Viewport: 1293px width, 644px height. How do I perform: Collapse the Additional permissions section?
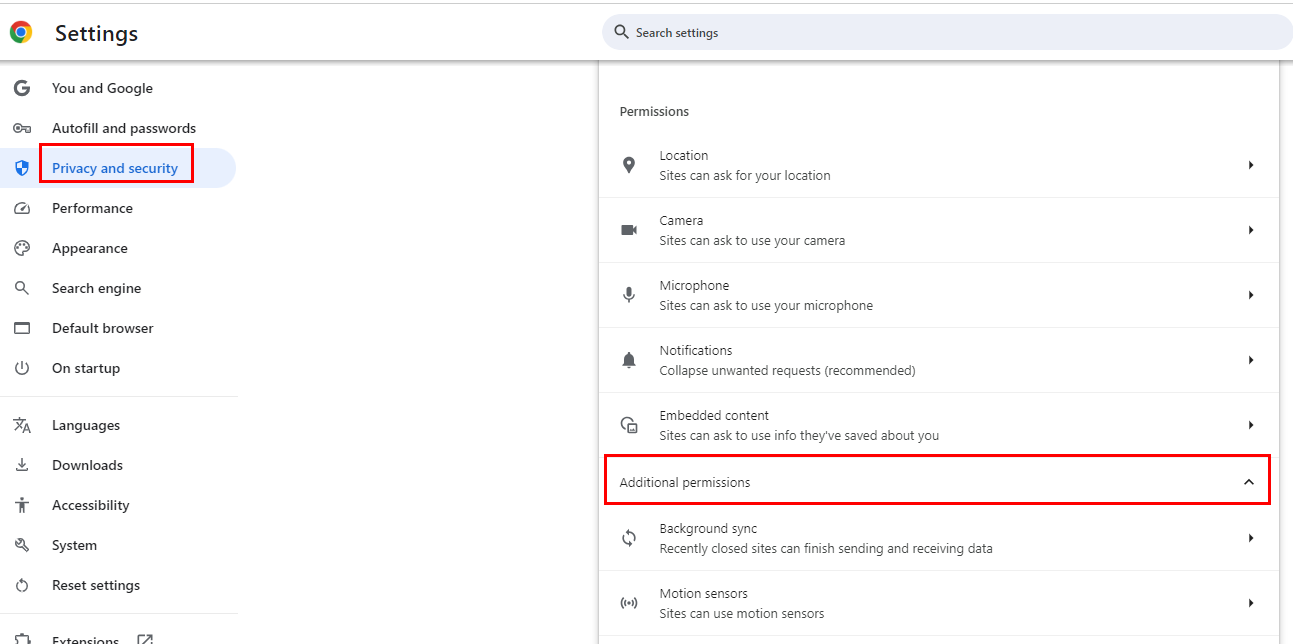pos(1248,482)
